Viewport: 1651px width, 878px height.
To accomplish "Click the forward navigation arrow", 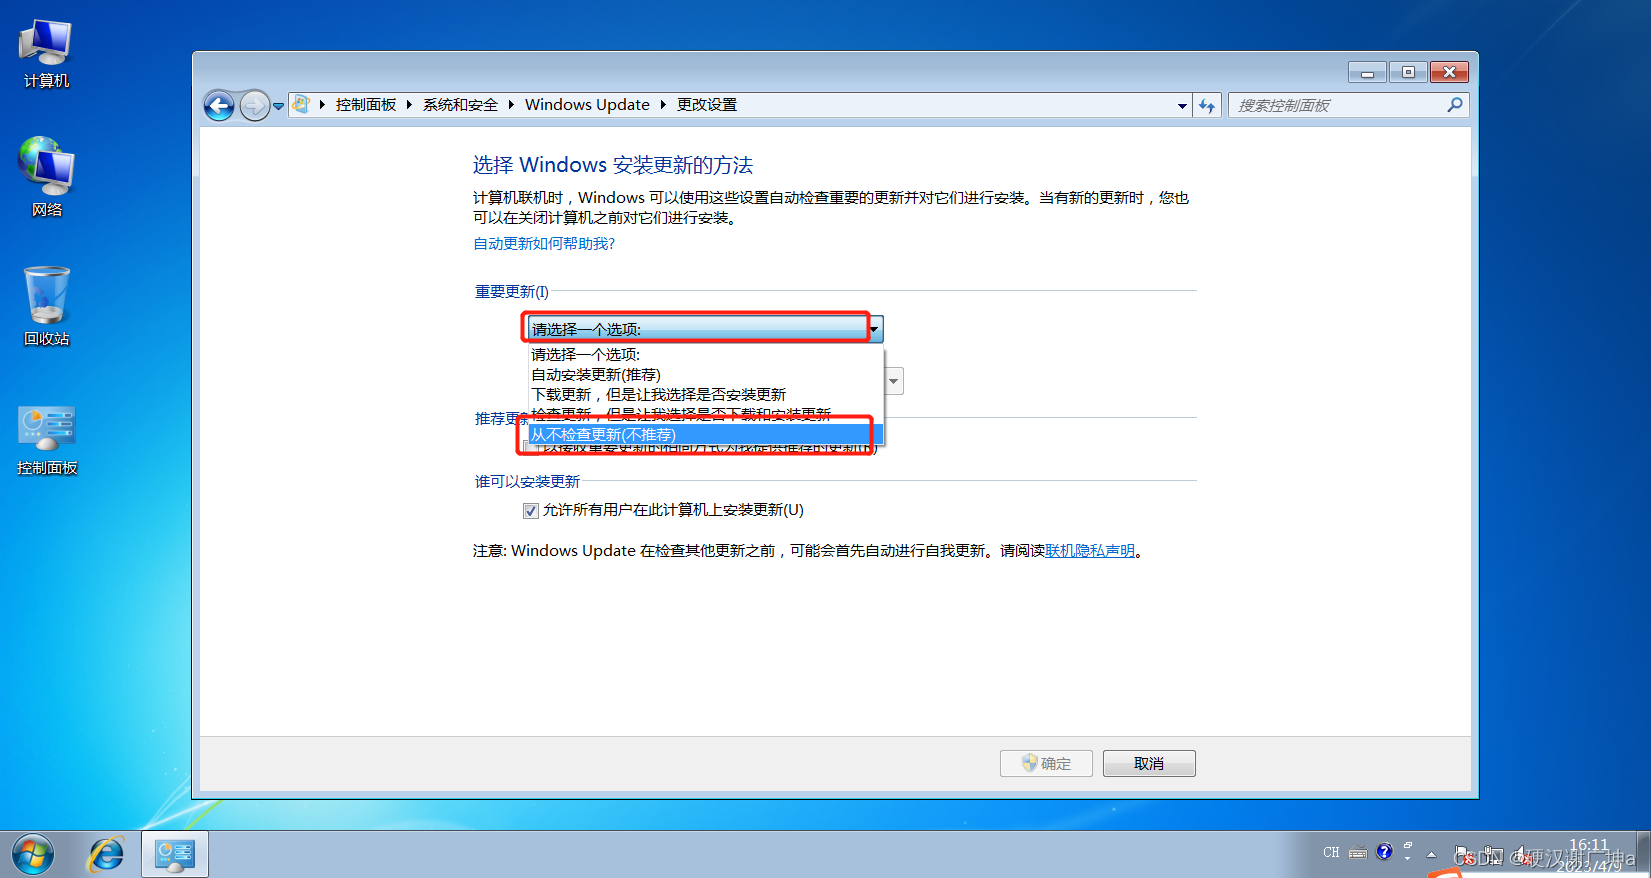I will 255,105.
